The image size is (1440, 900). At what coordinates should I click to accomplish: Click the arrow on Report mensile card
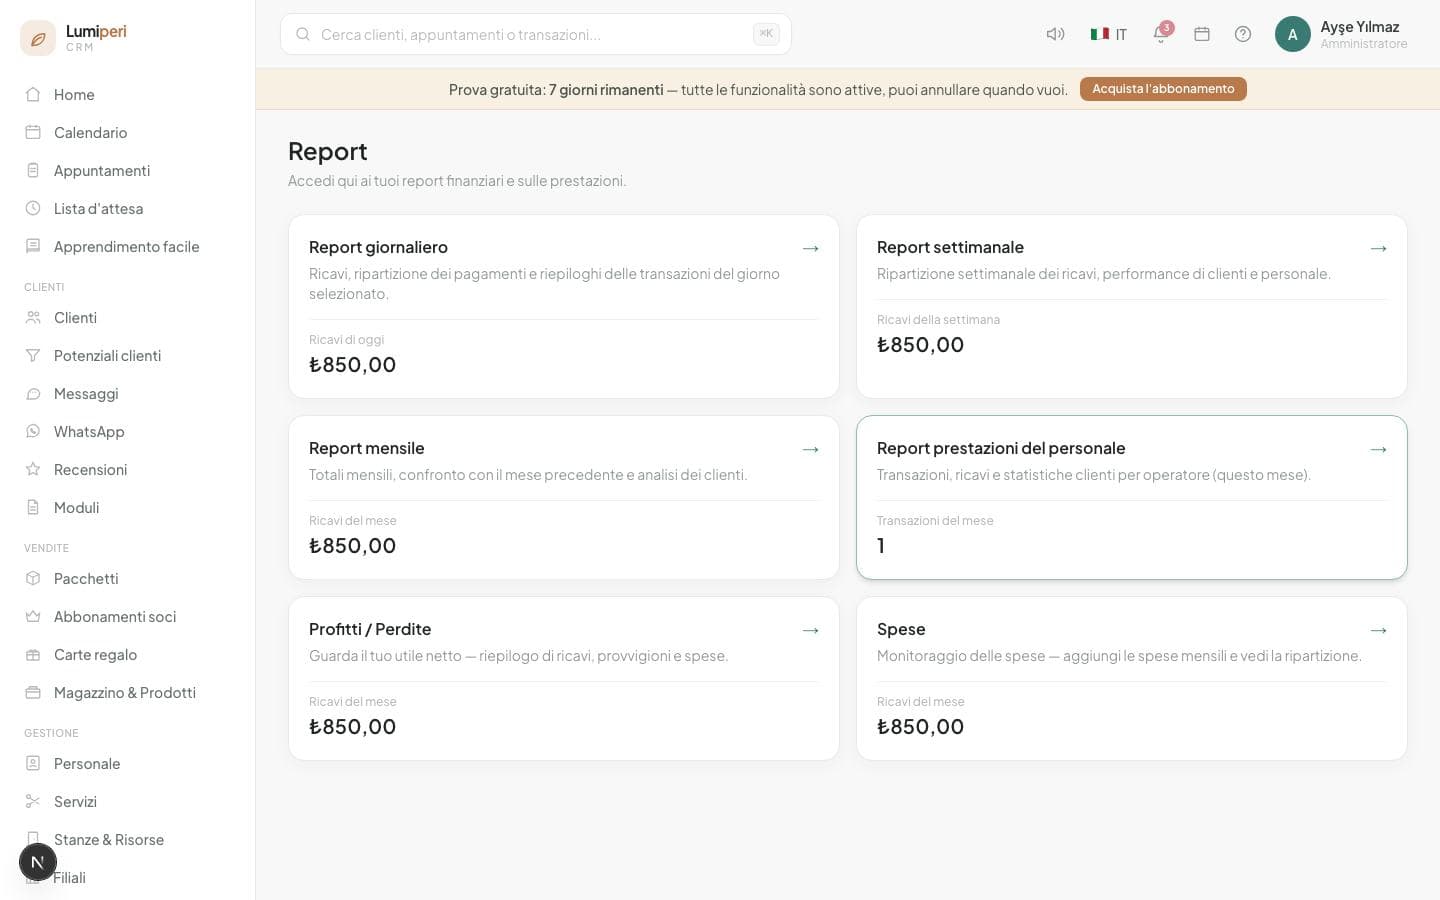811,449
